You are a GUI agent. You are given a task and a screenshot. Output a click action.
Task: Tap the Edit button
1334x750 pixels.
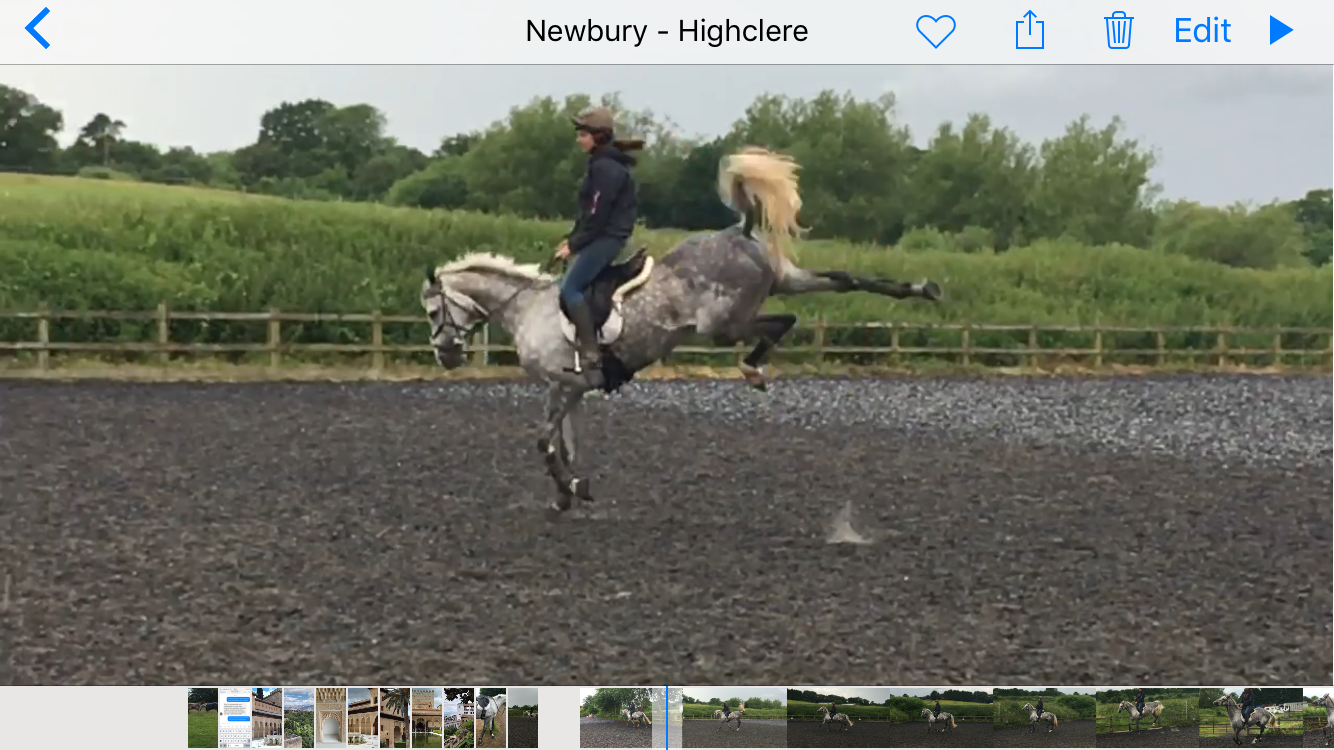coord(1202,31)
